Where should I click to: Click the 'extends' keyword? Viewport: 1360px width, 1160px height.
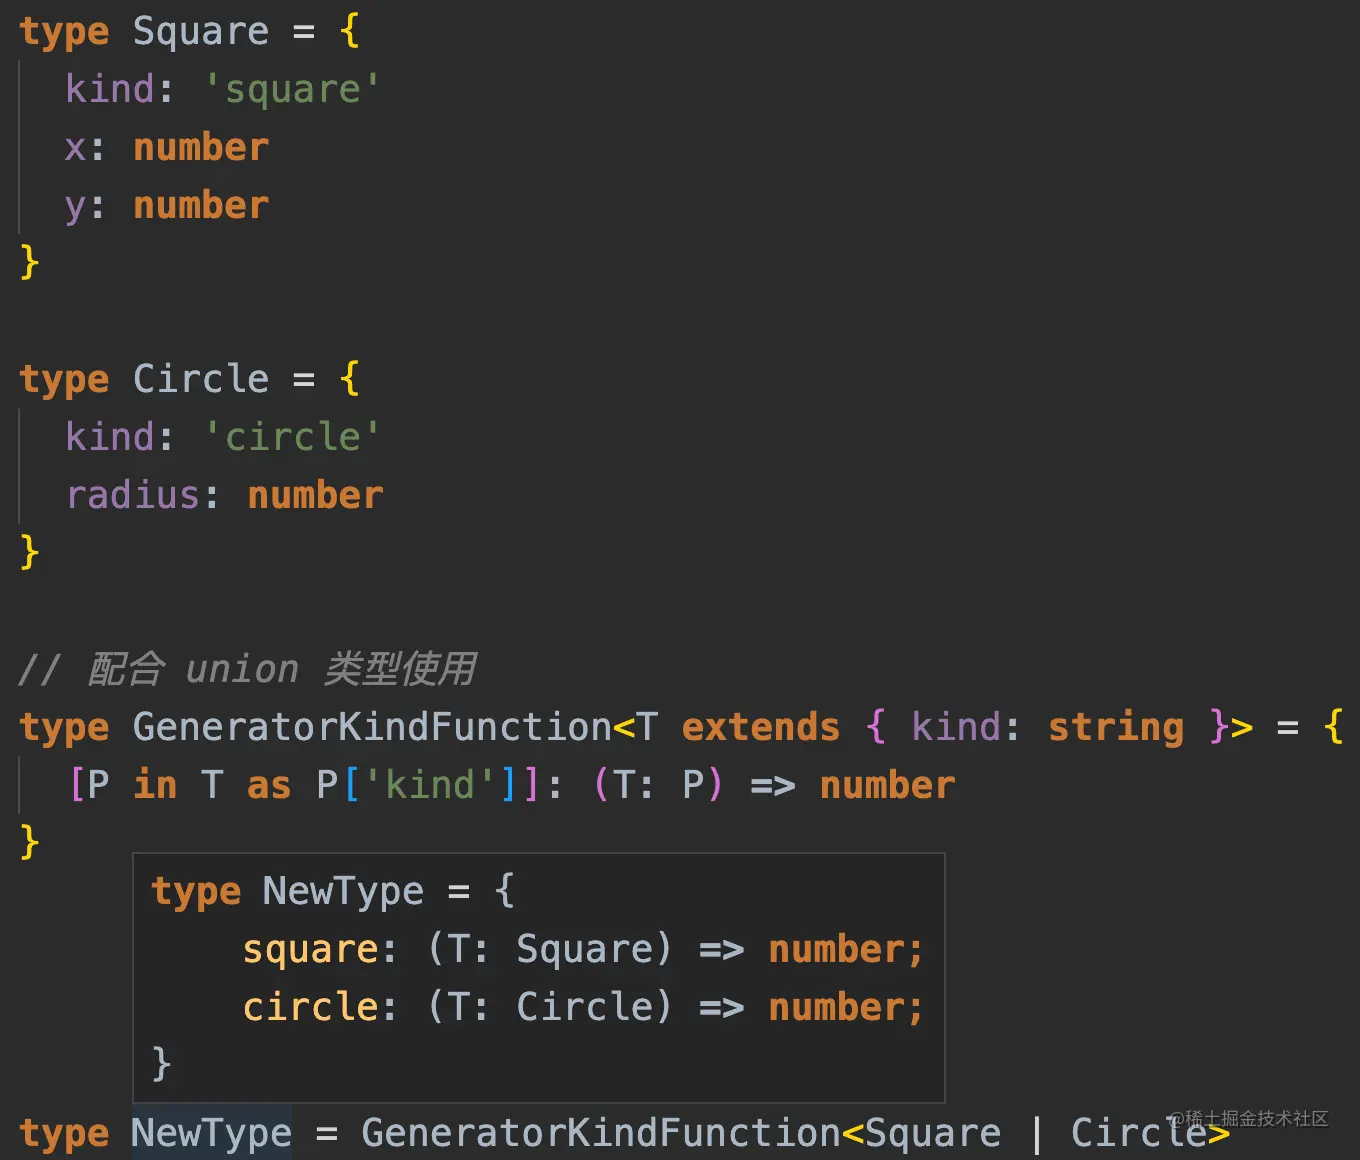click(761, 727)
